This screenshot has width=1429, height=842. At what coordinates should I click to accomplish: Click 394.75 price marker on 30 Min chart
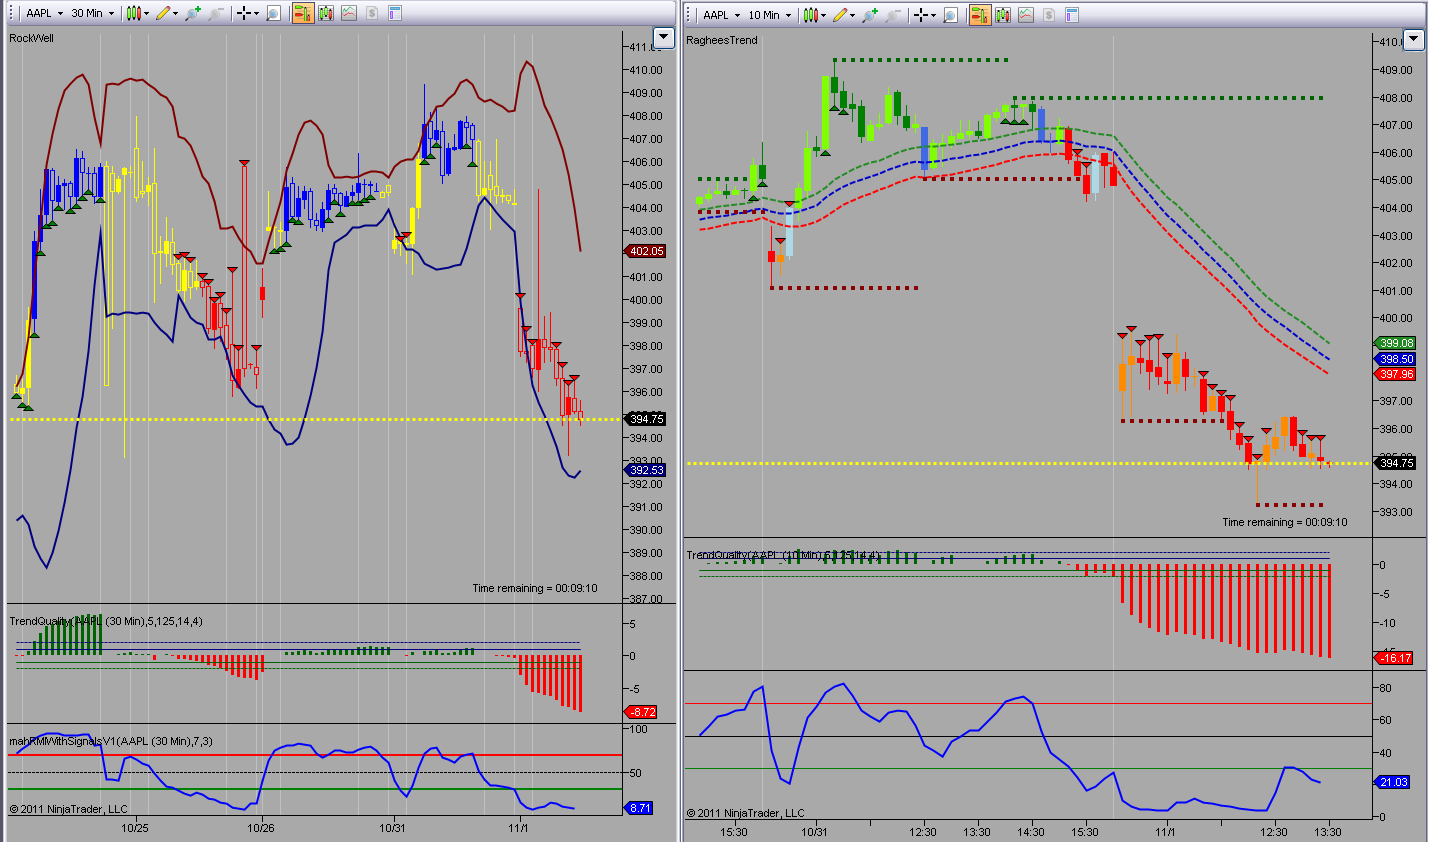(646, 419)
